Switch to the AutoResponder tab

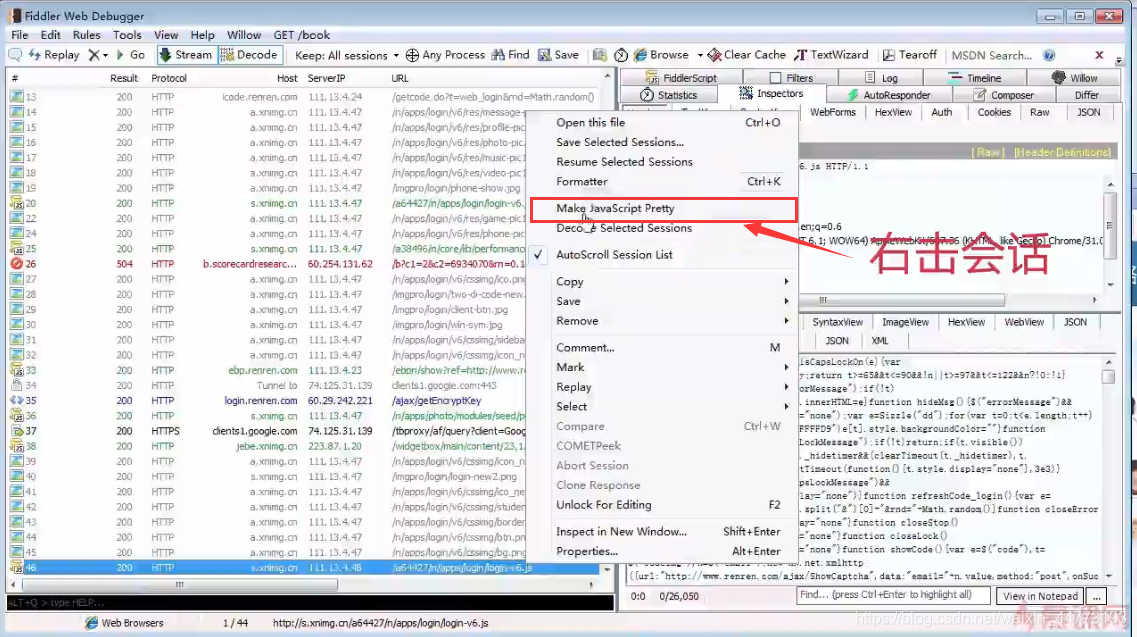point(888,95)
